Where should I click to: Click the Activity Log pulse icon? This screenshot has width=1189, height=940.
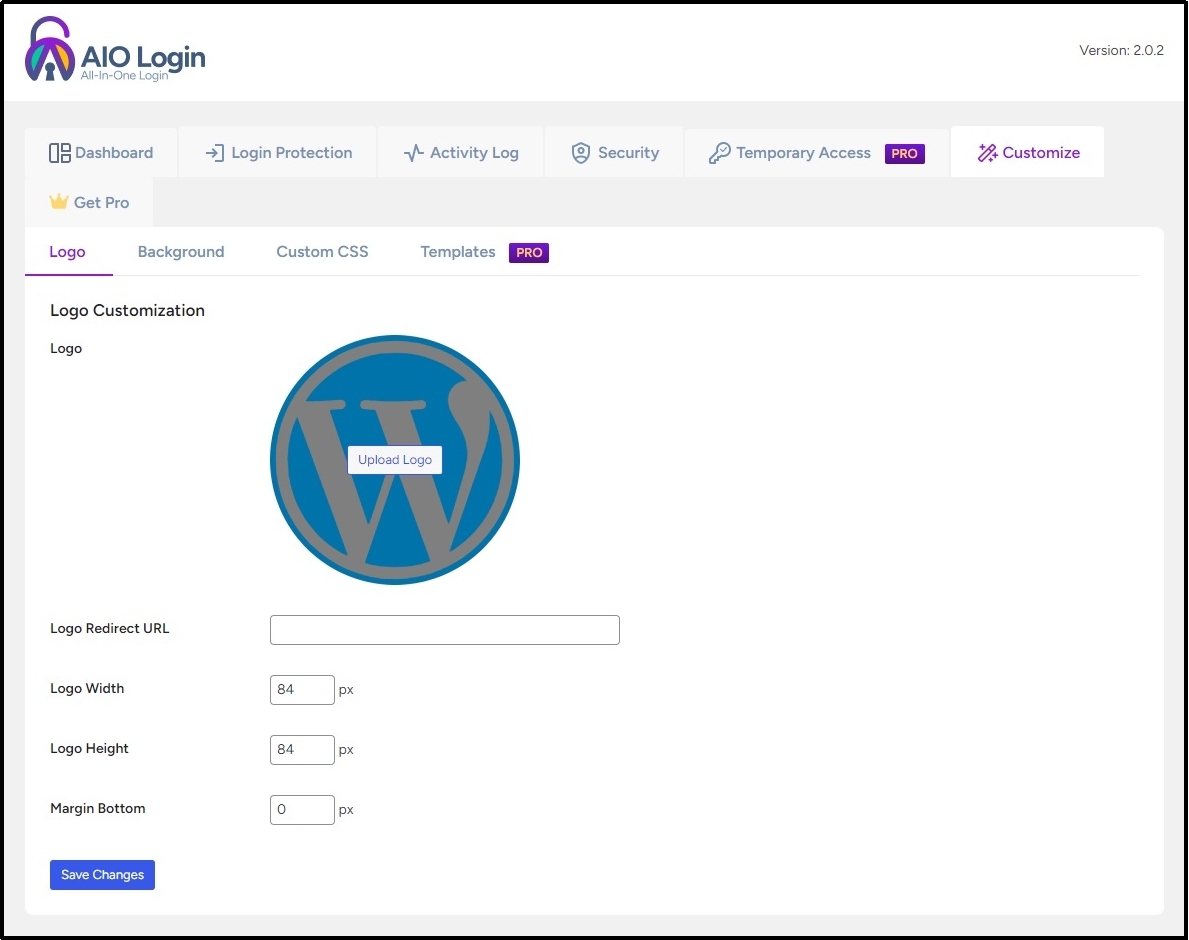414,153
